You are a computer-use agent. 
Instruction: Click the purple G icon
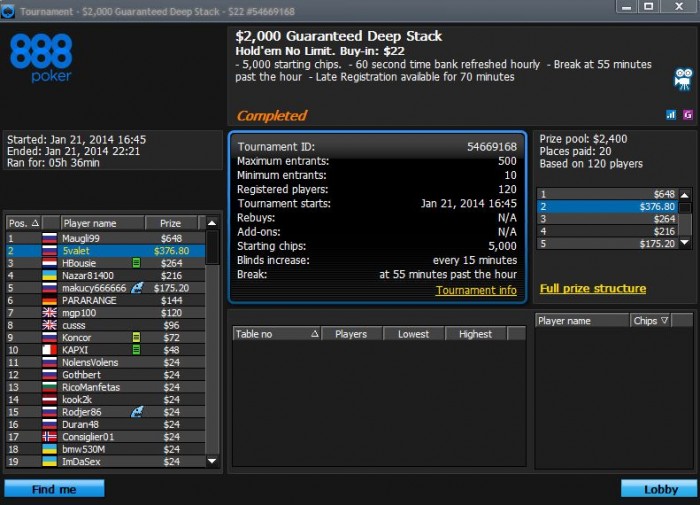[x=688, y=115]
